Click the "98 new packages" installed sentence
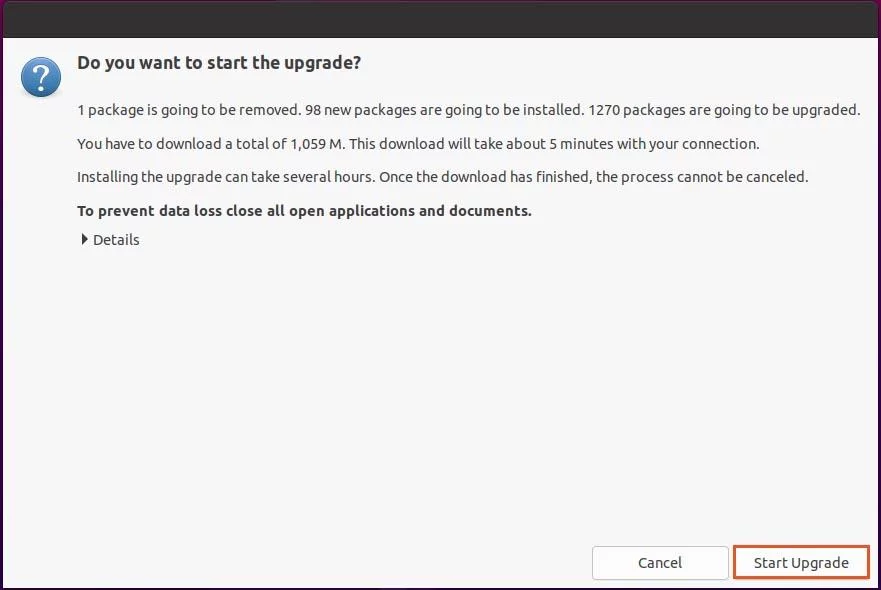Image resolution: width=881 pixels, height=590 pixels. [x=444, y=110]
